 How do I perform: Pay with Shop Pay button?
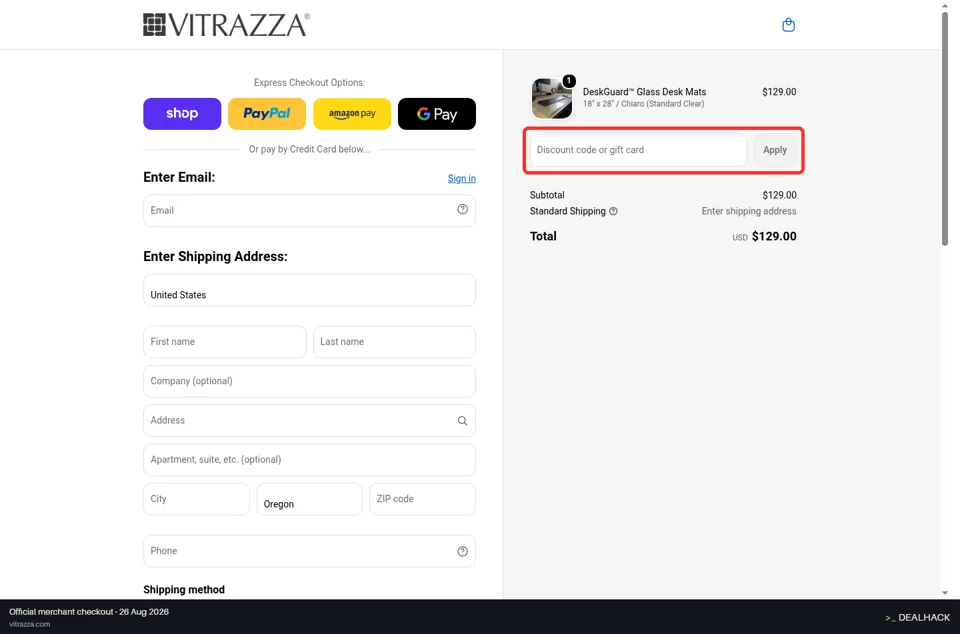tap(182, 114)
